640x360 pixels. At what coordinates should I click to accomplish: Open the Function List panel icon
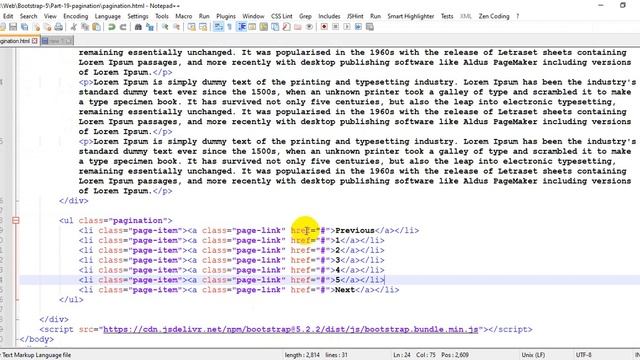[x=286, y=27]
